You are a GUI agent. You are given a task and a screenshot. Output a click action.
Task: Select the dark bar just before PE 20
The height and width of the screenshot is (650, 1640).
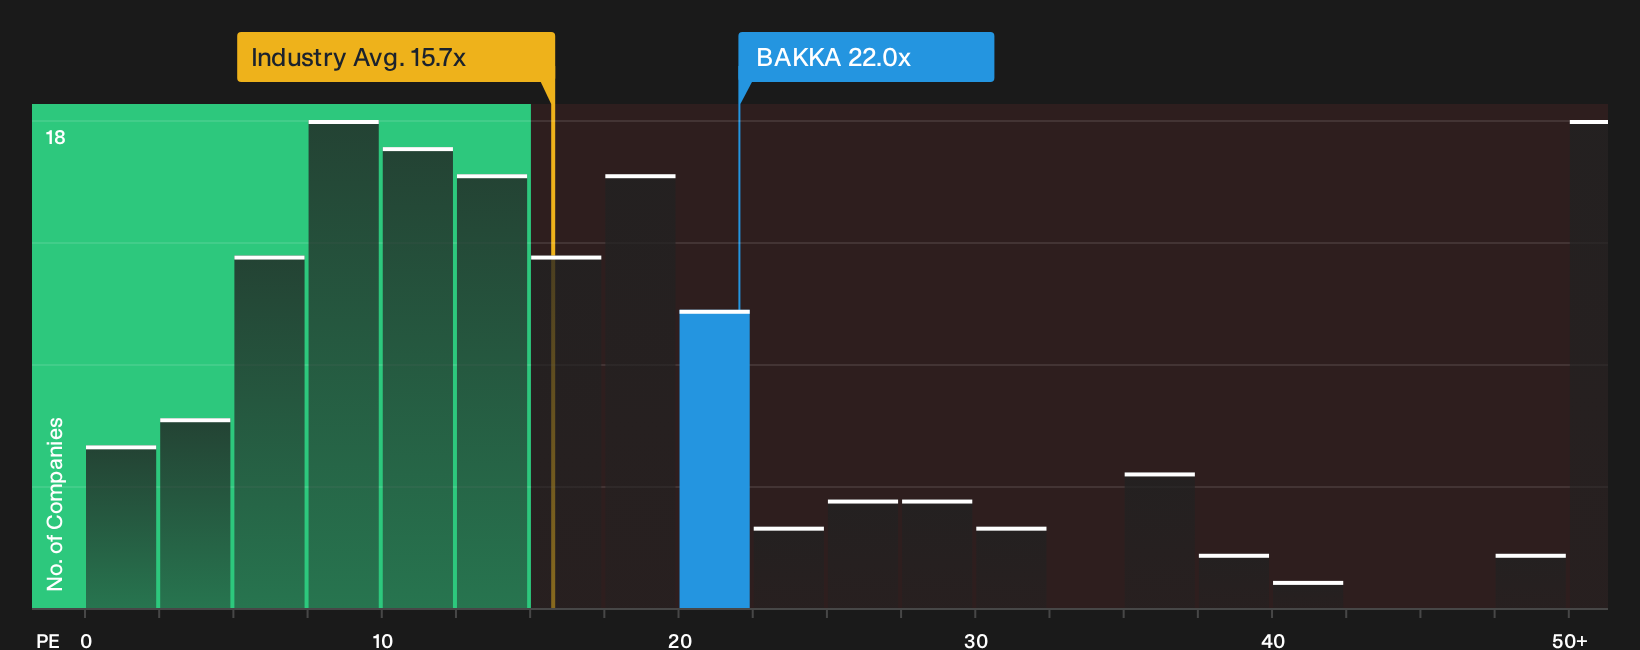pyautogui.click(x=640, y=392)
